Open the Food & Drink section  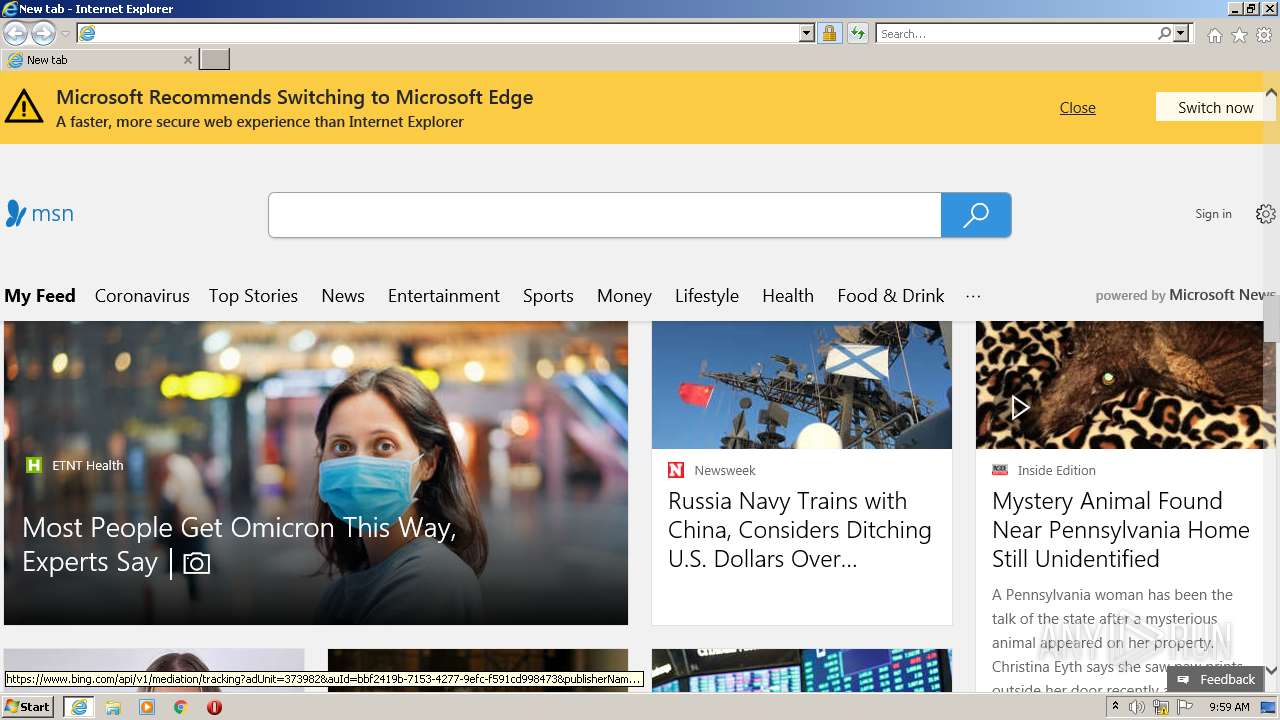(891, 296)
